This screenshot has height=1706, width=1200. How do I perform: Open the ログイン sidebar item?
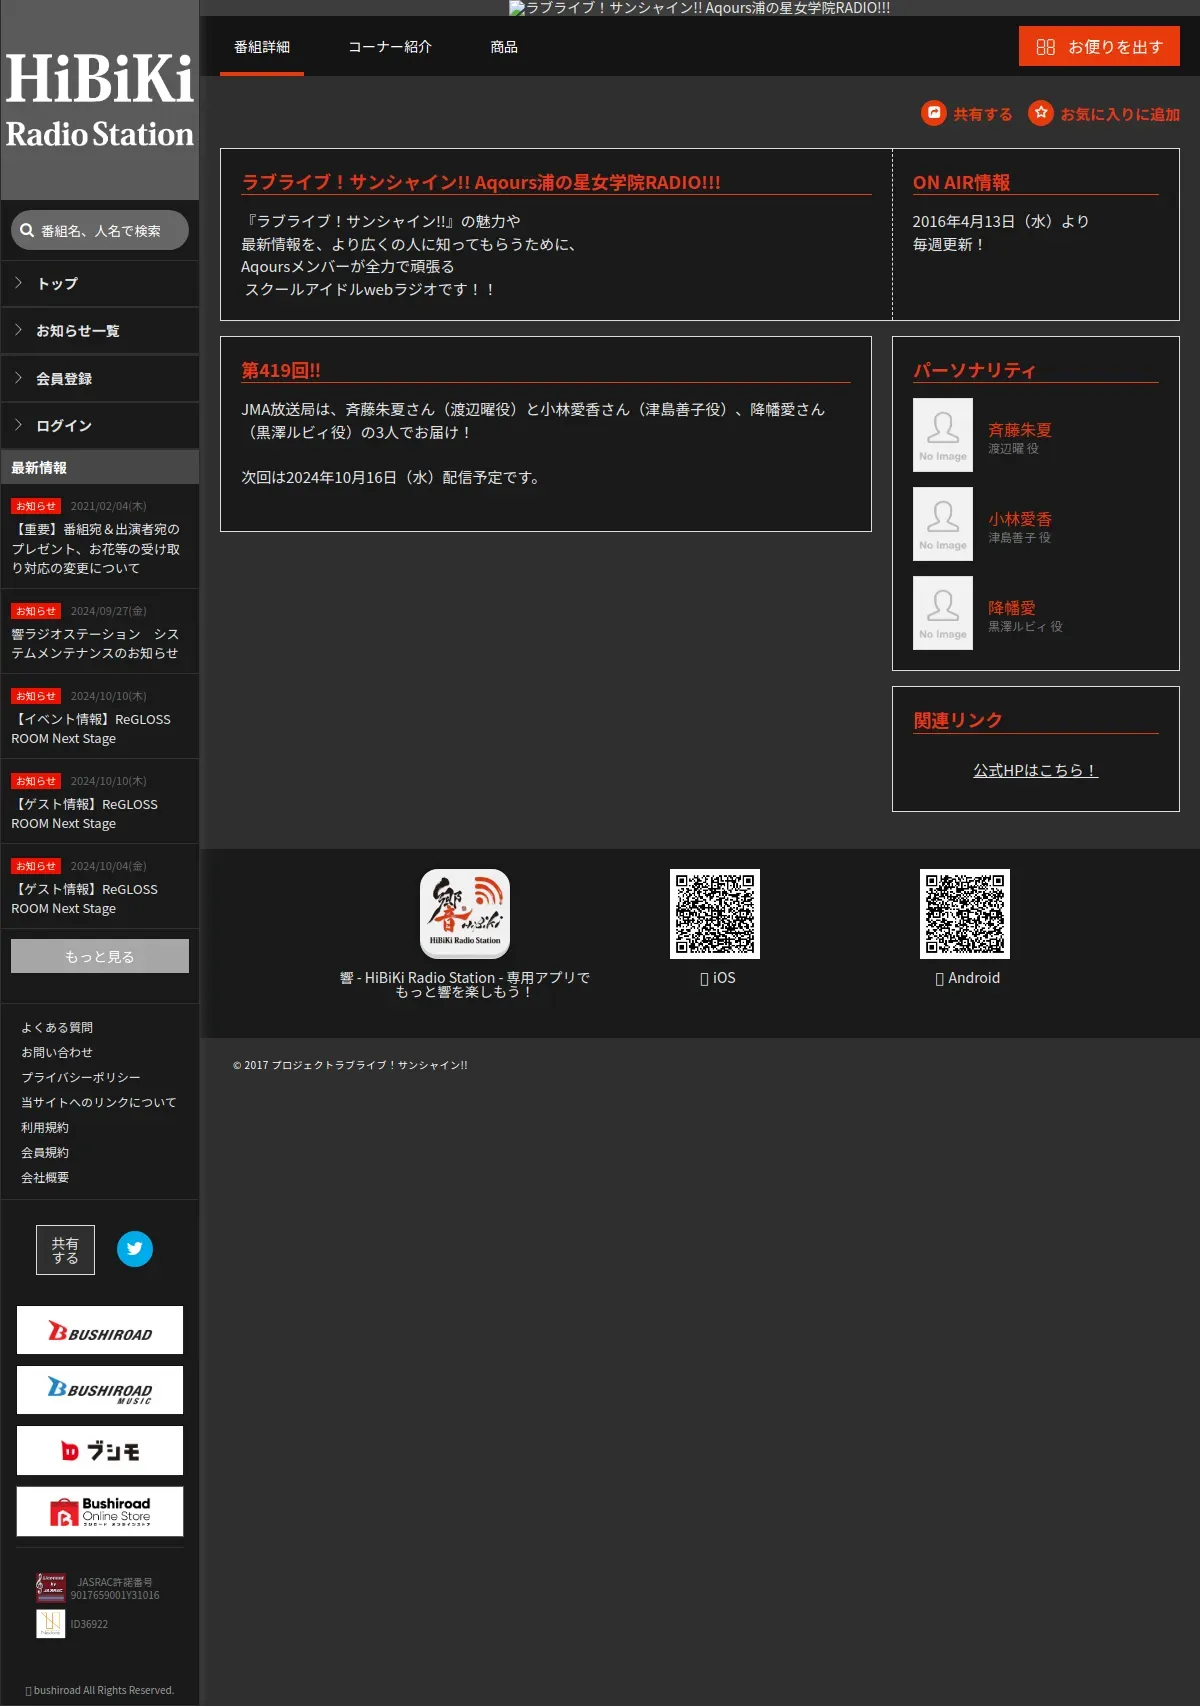pos(100,426)
